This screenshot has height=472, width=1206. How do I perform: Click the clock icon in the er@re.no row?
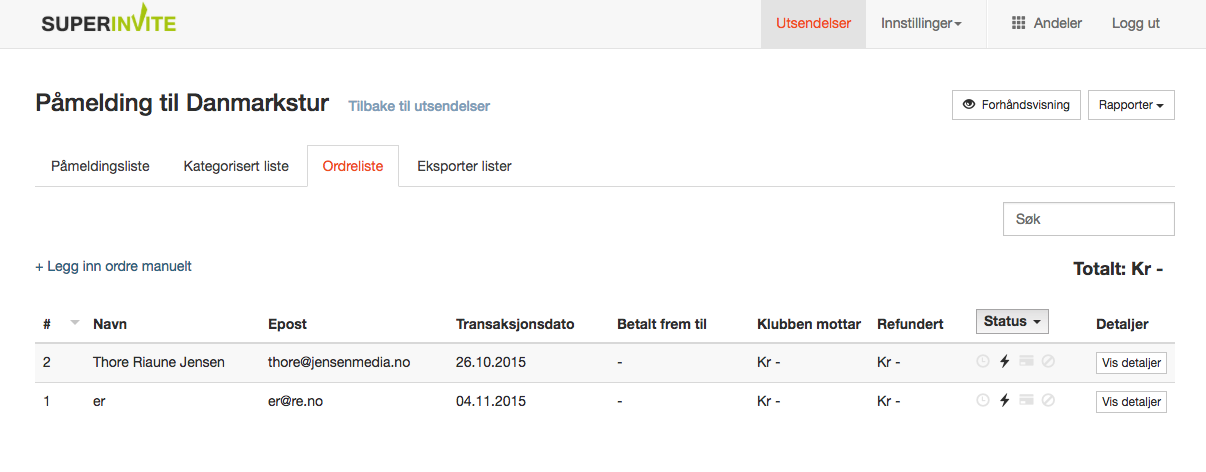983,401
